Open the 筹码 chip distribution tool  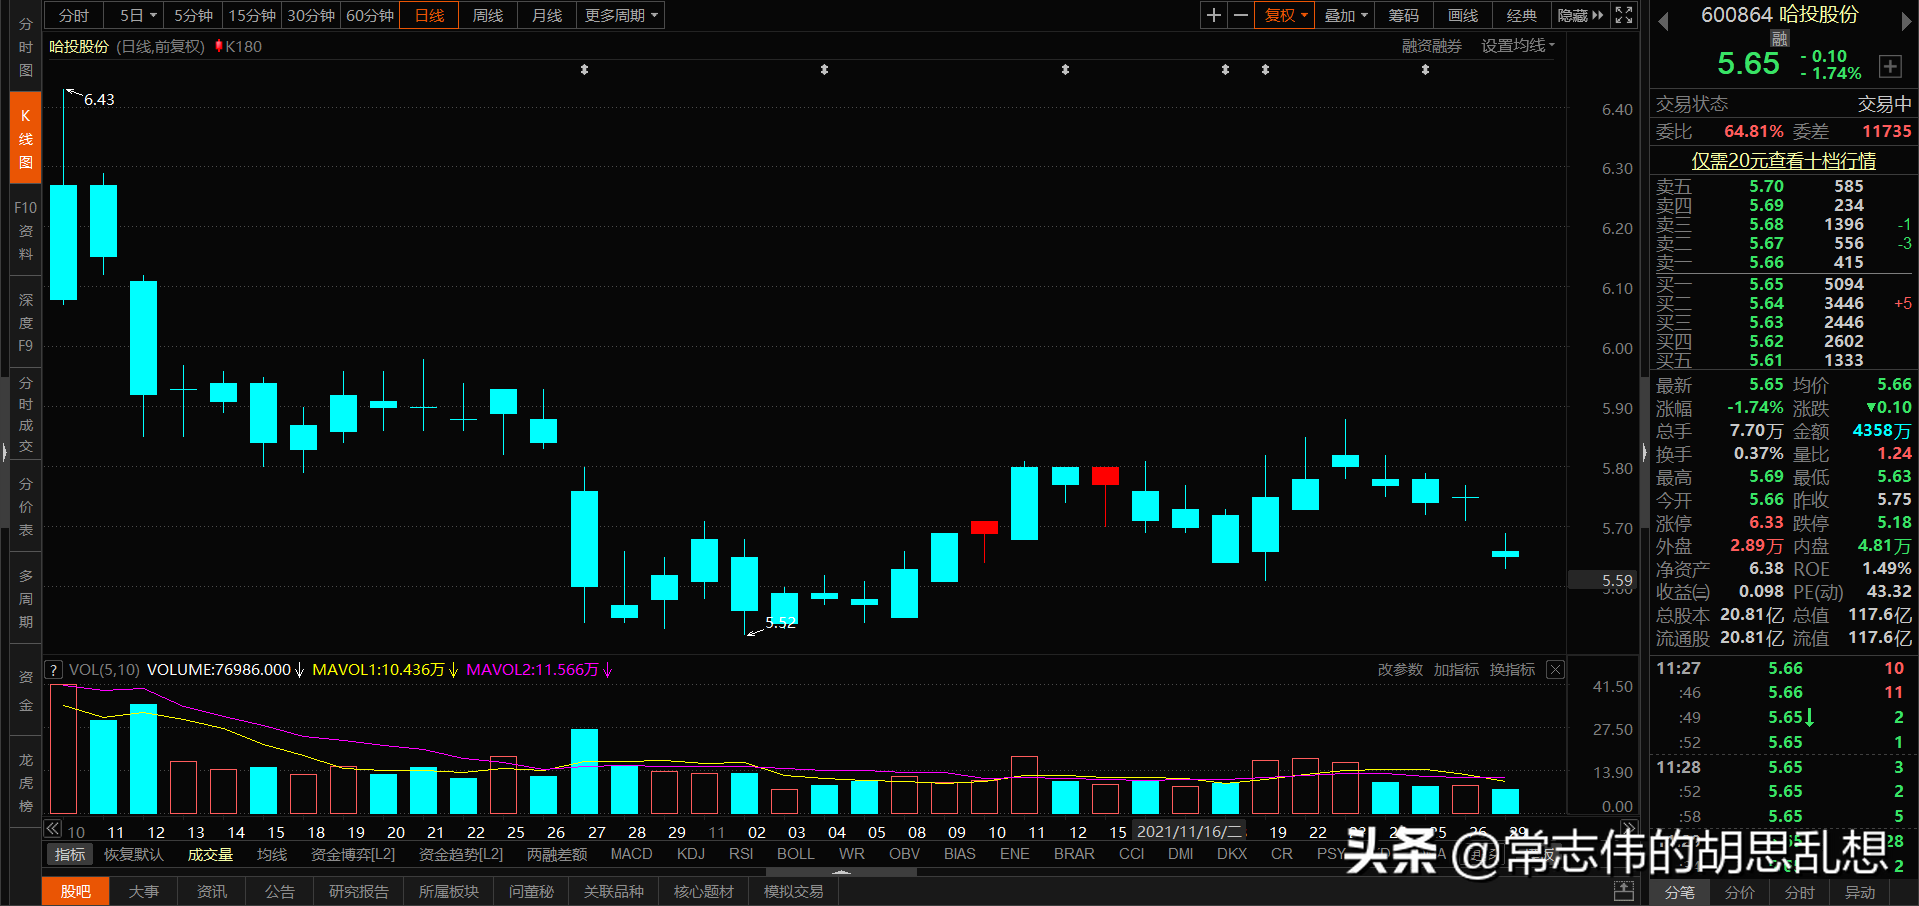point(1403,15)
